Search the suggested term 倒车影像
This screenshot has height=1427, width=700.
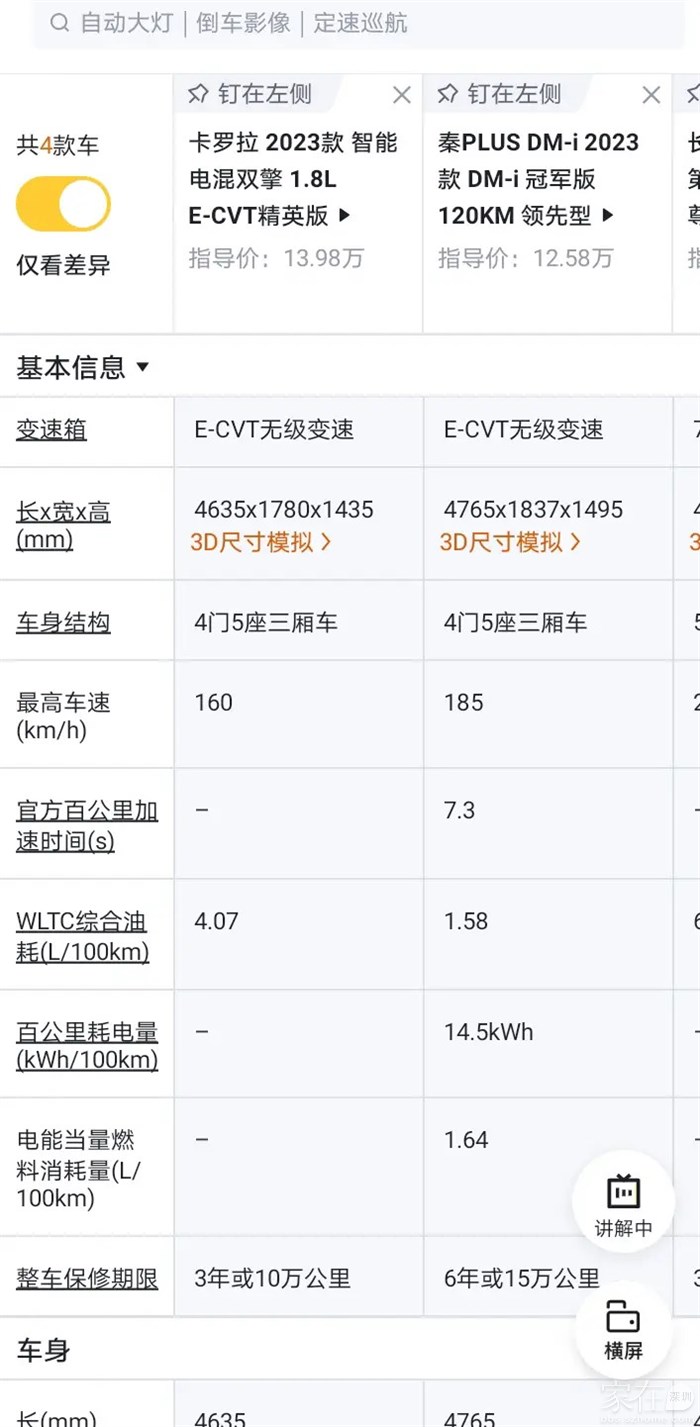pyautogui.click(x=243, y=24)
